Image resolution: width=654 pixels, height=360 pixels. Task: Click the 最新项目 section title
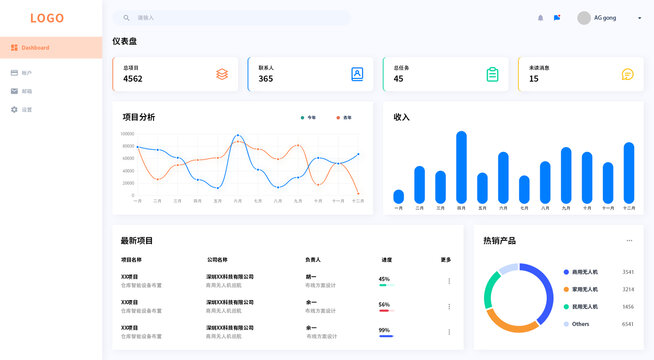pos(137,240)
